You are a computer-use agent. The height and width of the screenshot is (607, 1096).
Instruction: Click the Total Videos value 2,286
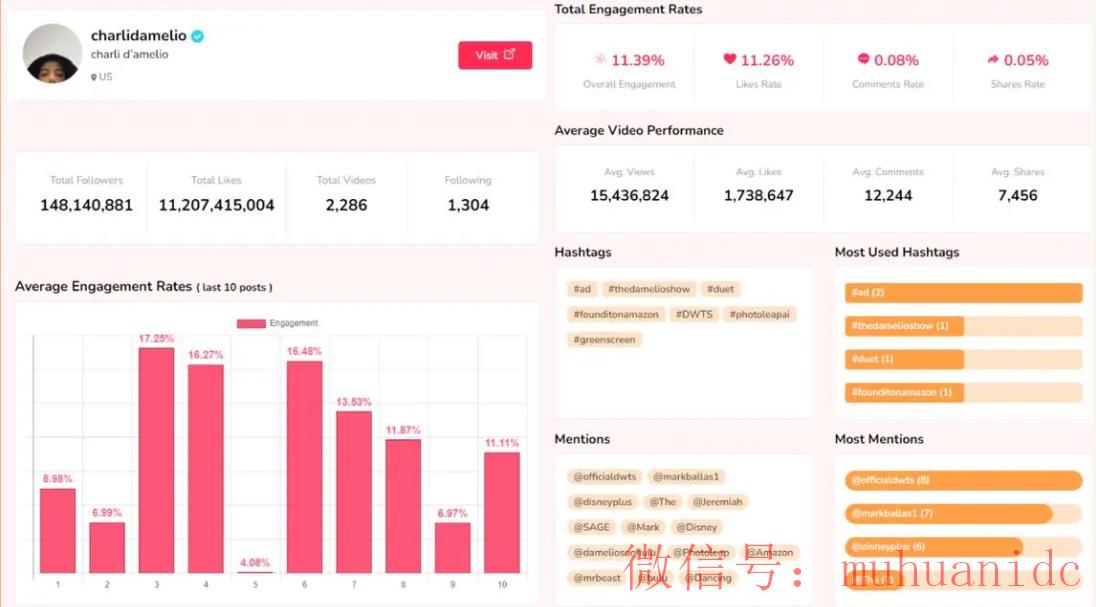[346, 205]
